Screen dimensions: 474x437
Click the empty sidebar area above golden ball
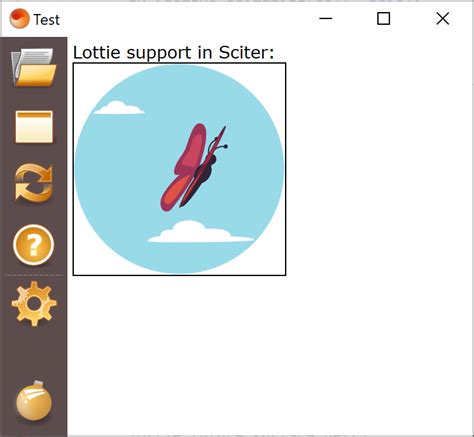[34, 353]
